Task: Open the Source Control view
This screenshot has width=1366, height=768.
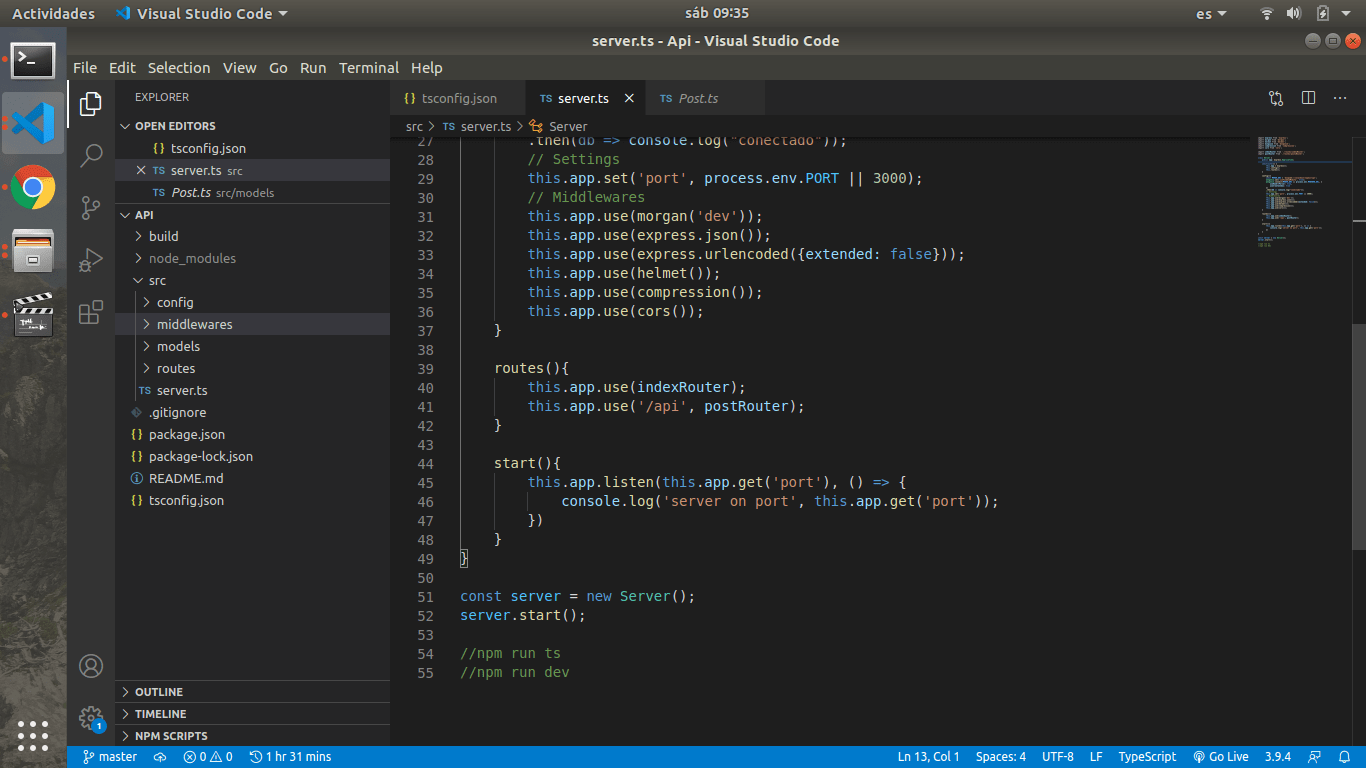Action: [91, 208]
